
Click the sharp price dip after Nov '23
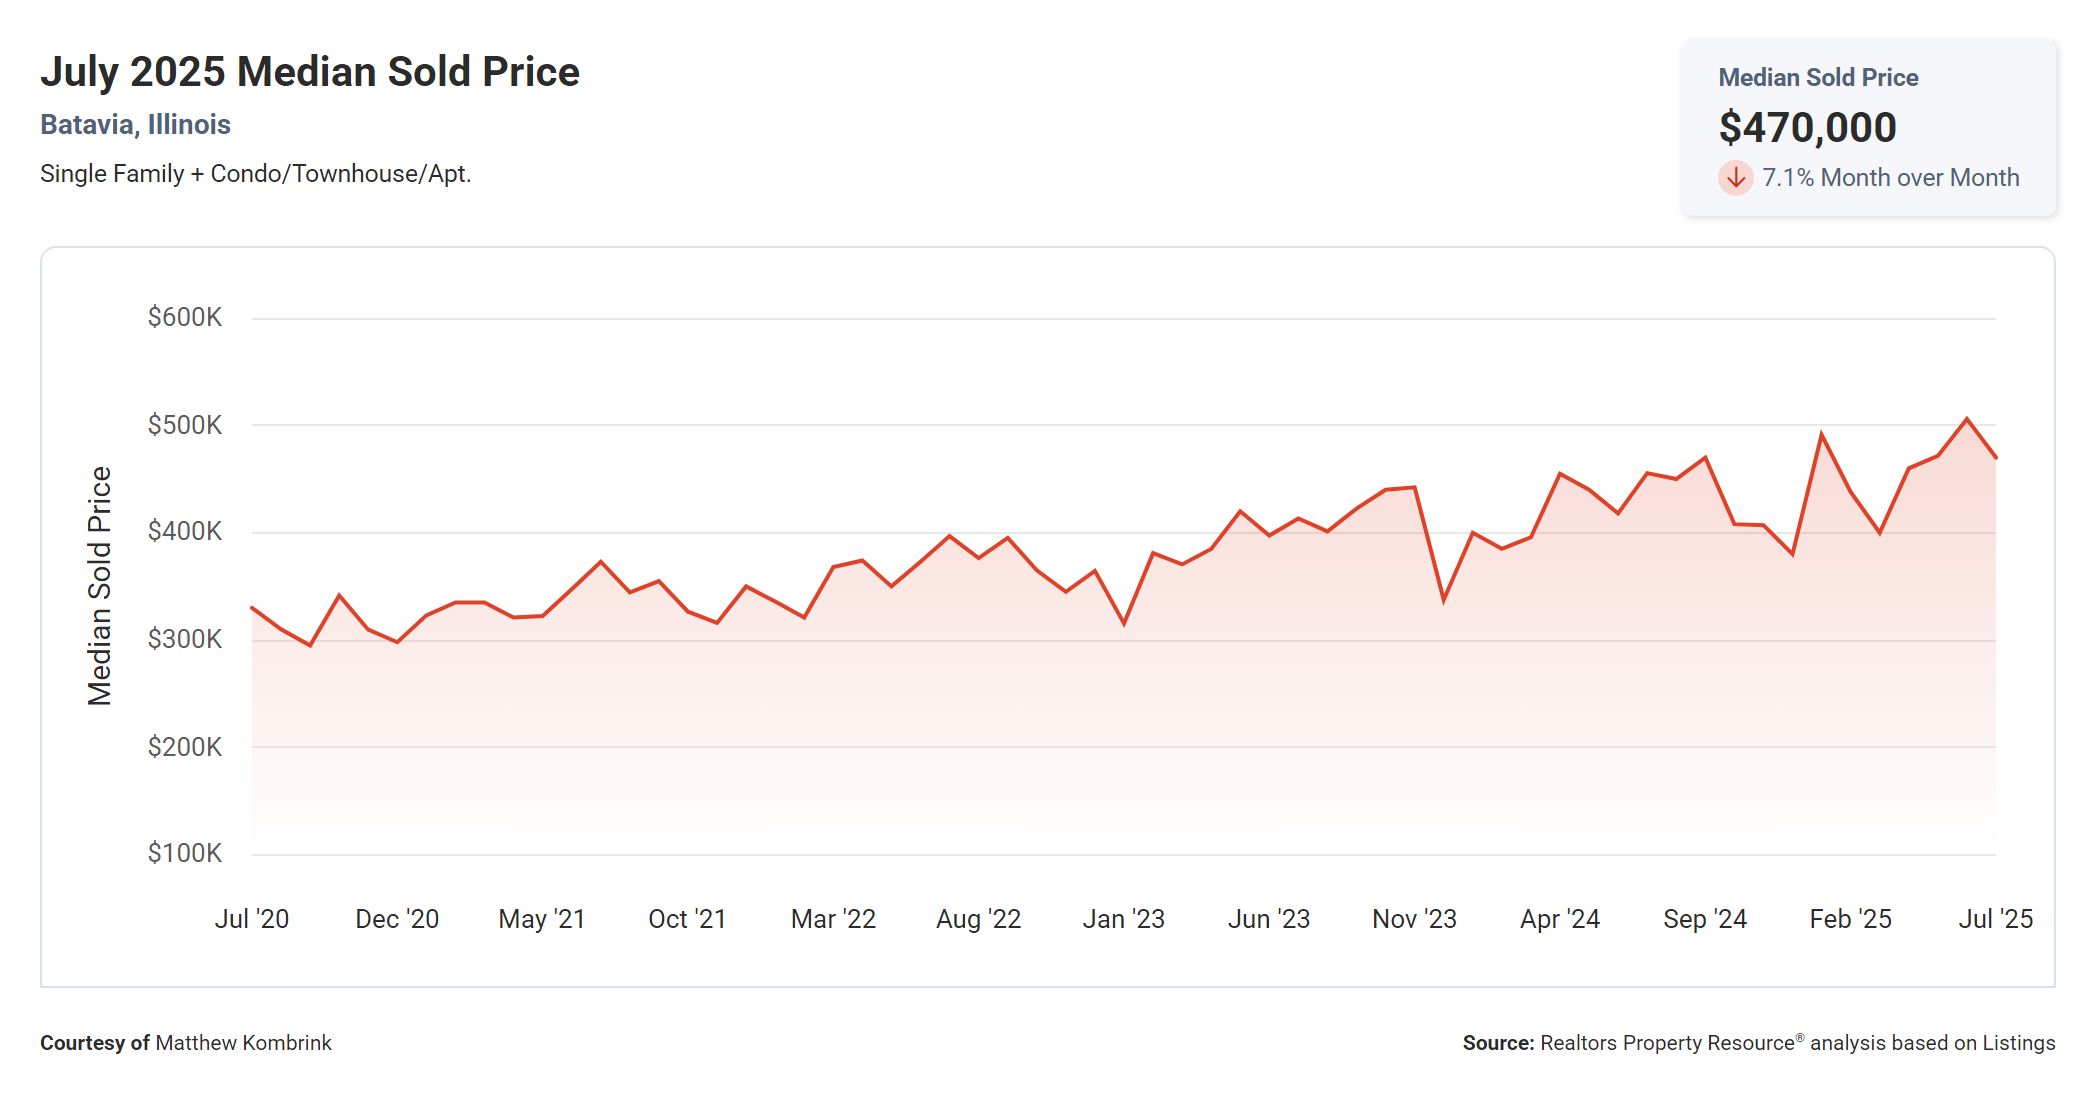(x=1443, y=600)
